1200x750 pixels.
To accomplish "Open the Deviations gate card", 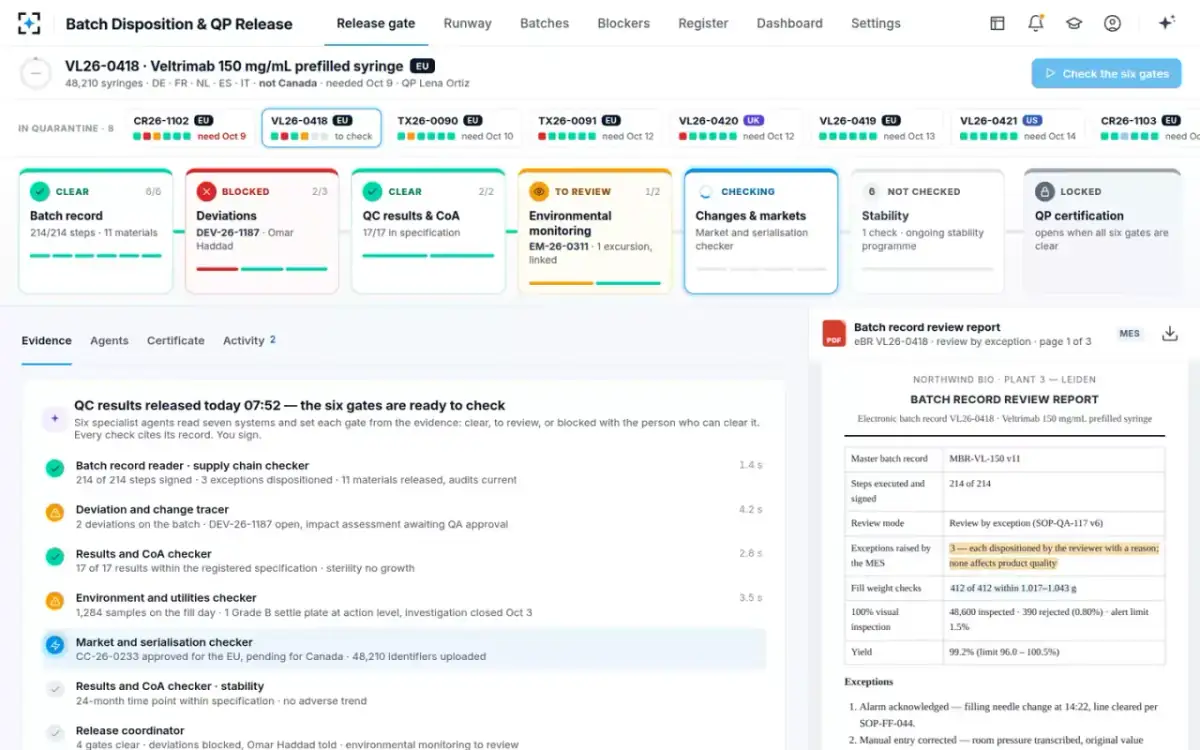I will pyautogui.click(x=261, y=231).
